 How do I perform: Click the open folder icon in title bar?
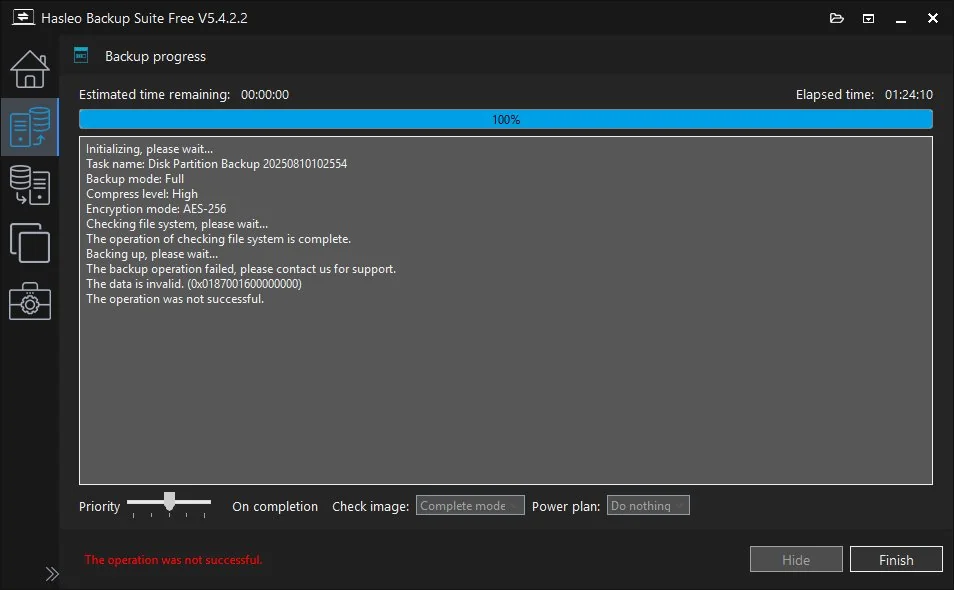click(x=837, y=18)
